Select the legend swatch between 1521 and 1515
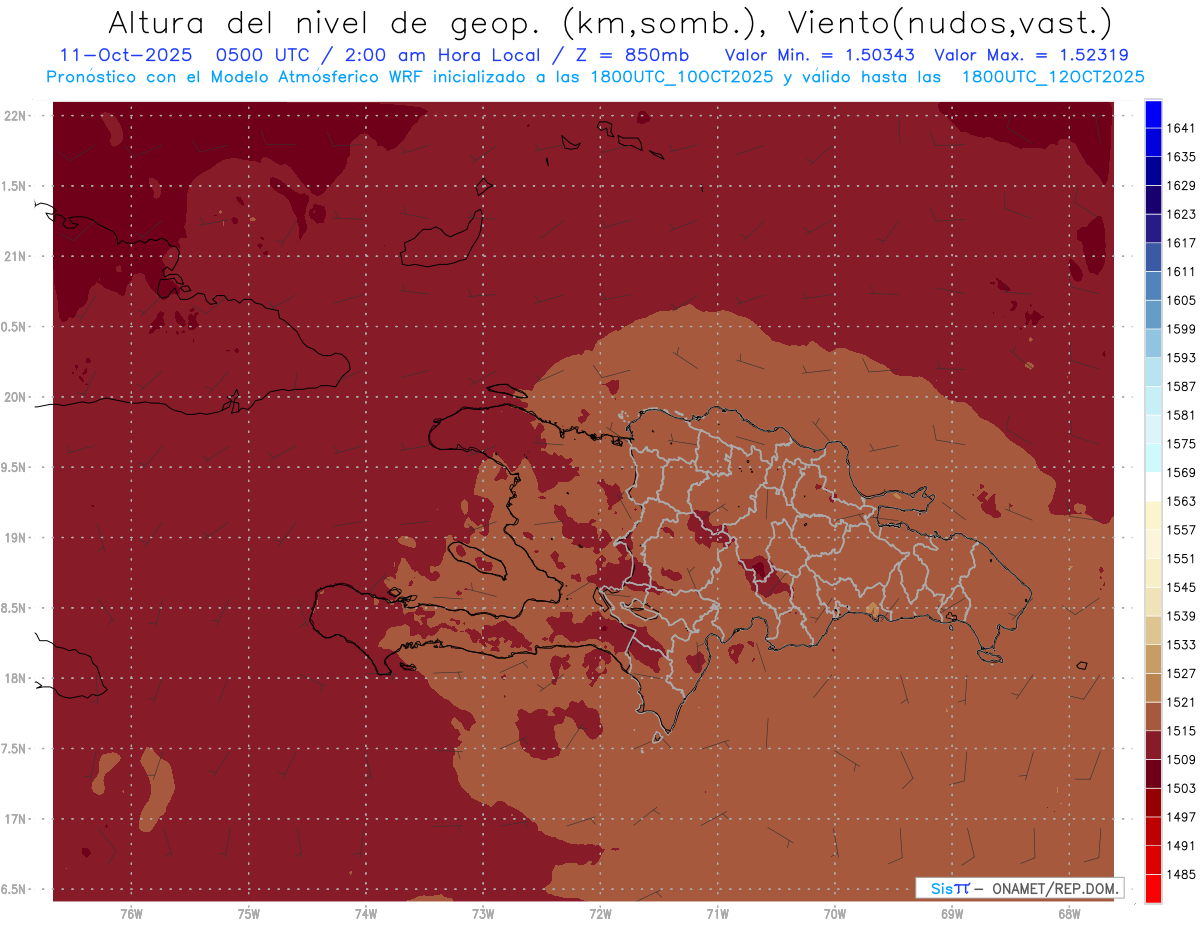The width and height of the screenshot is (1200, 927). click(1153, 716)
